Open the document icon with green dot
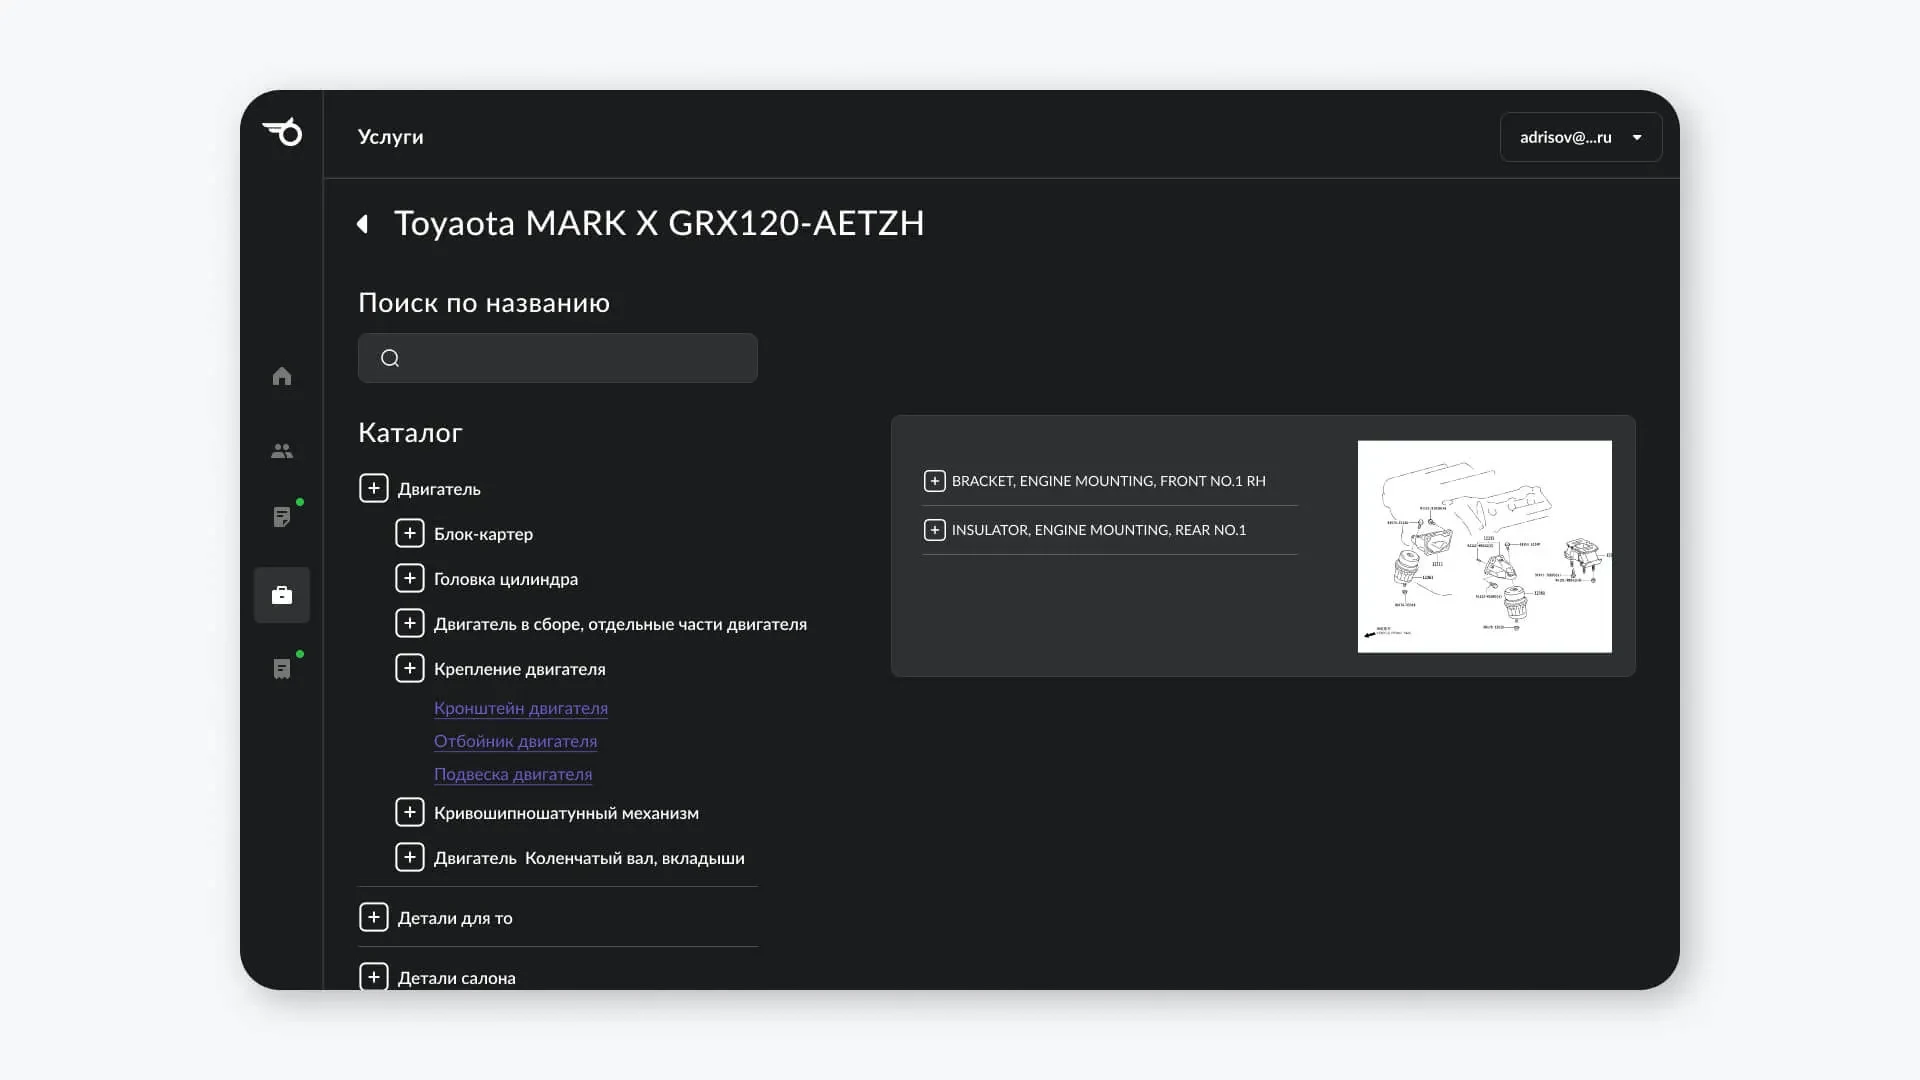The width and height of the screenshot is (1920, 1080). point(282,516)
